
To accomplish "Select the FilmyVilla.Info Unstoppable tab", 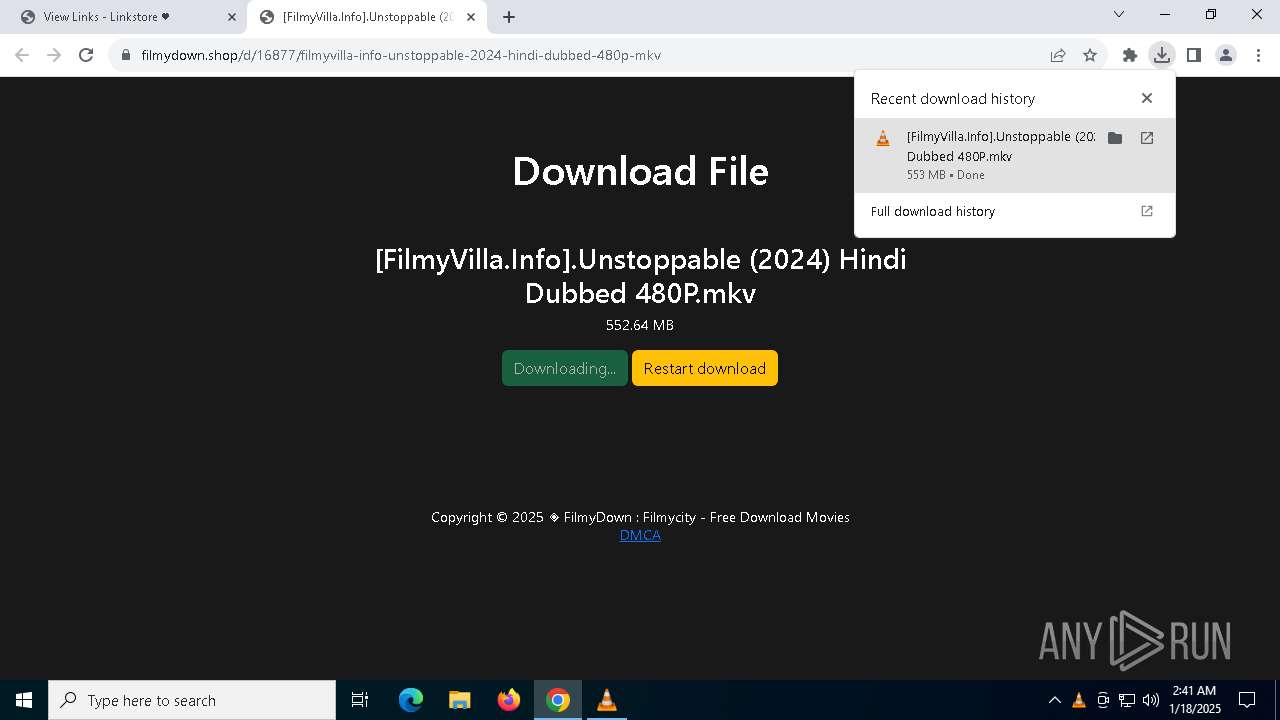I will click(x=365, y=17).
